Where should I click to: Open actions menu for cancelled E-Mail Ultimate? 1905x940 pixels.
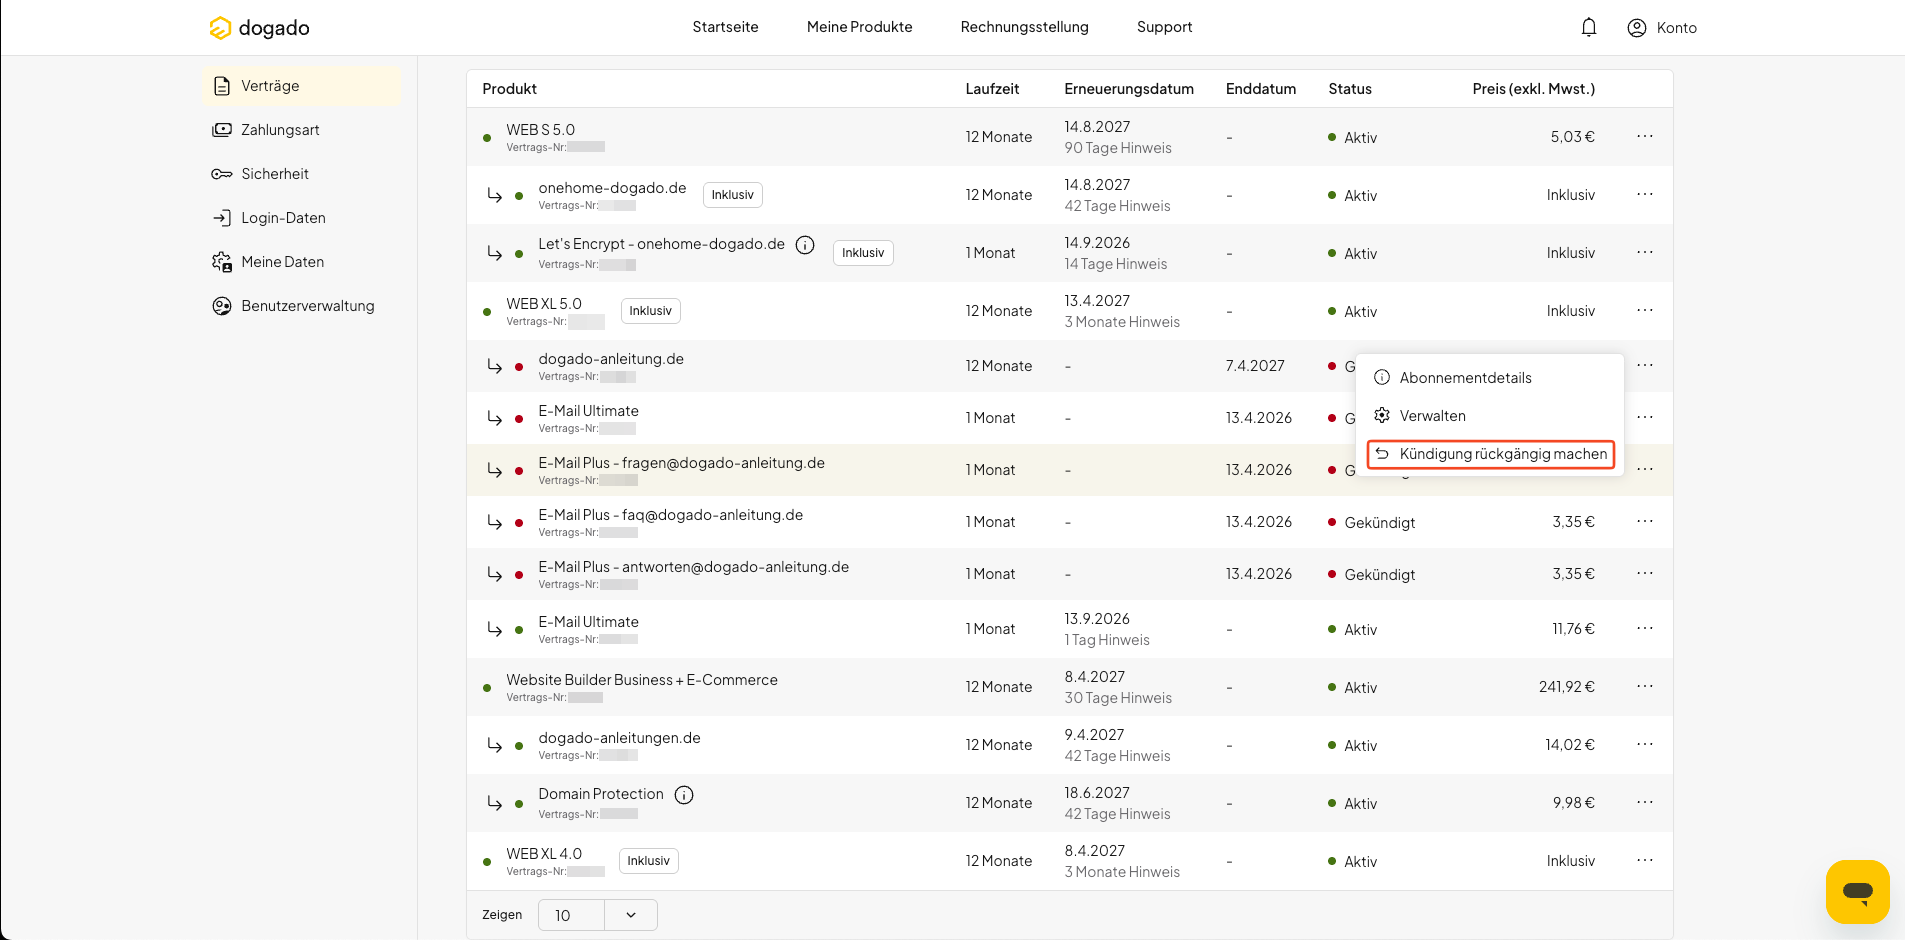pos(1645,417)
